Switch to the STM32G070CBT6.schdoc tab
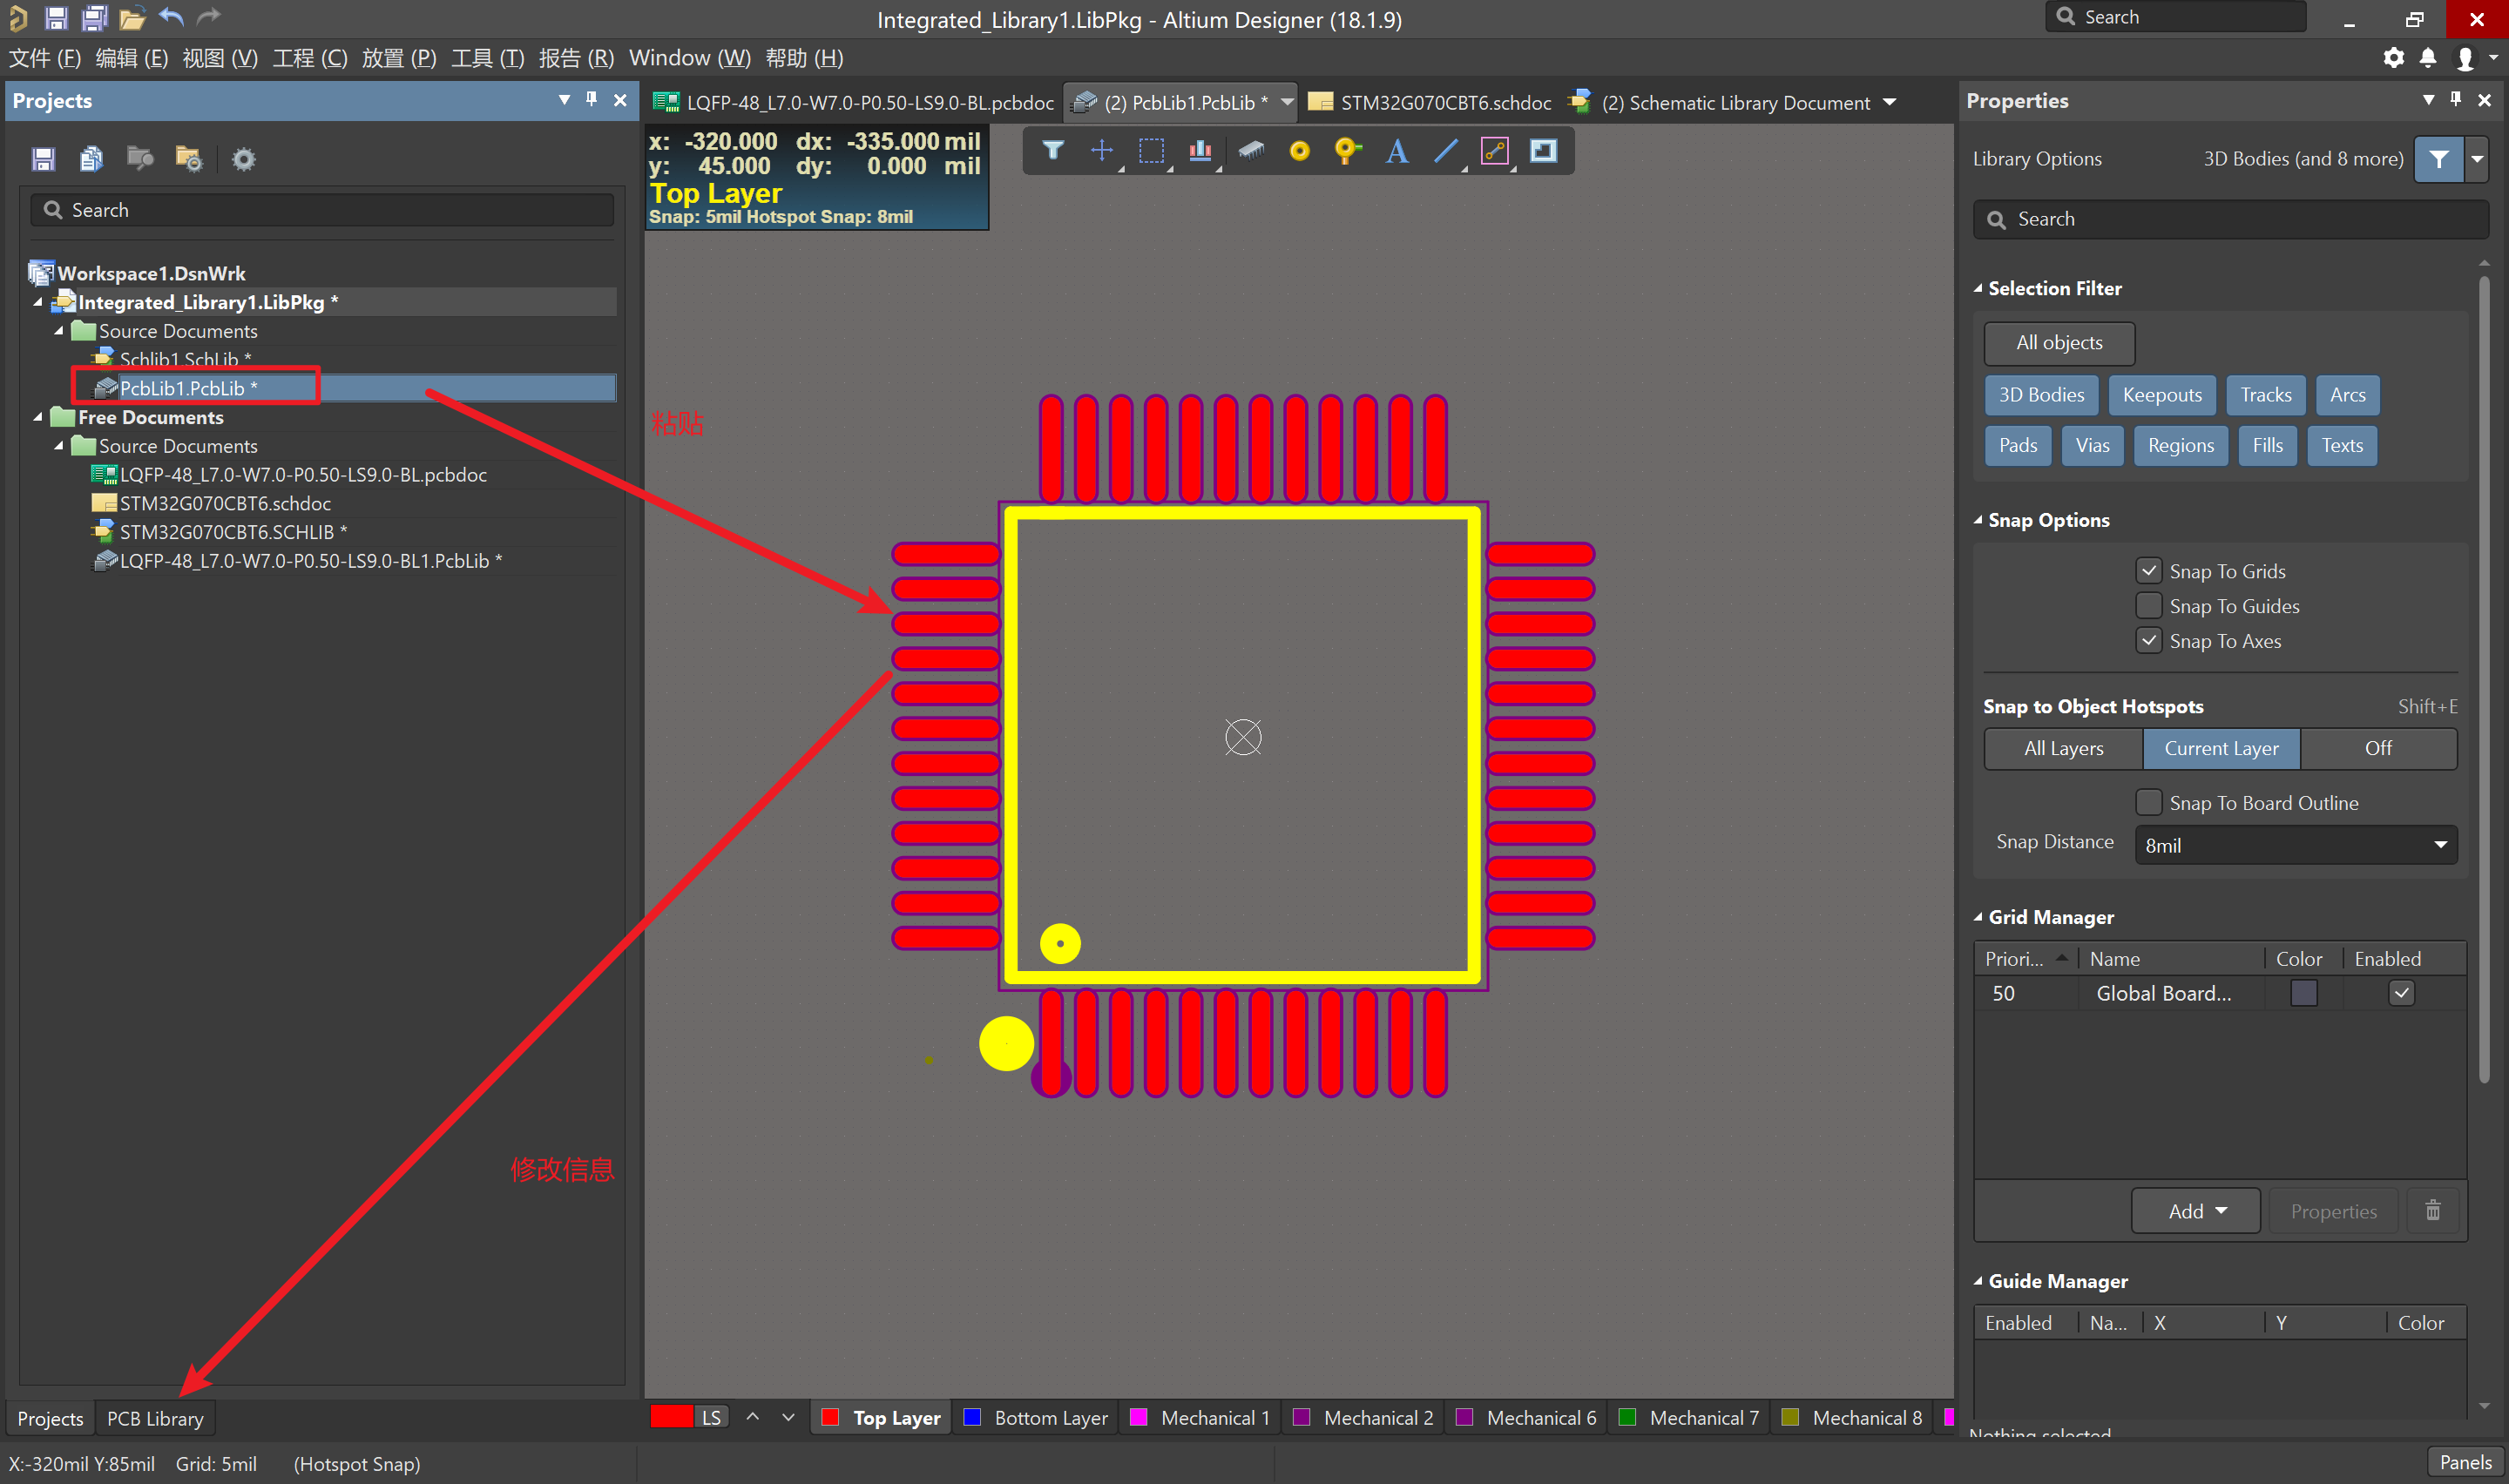This screenshot has width=2509, height=1484. point(1430,102)
